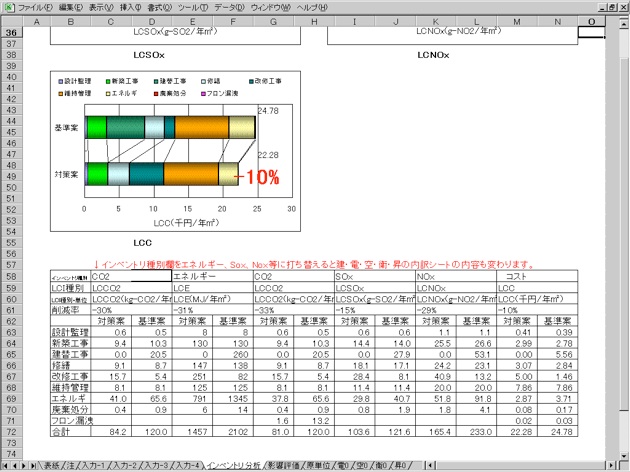Screen dimensions: 630x472
Task: Click orange segment of 基準案 bar
Action: click(x=202, y=127)
